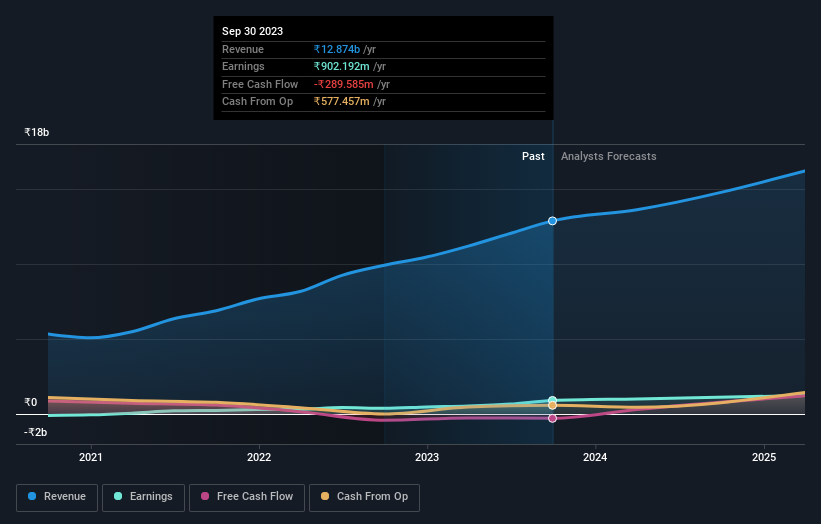Click the -₹2b y-axis label

click(36, 432)
